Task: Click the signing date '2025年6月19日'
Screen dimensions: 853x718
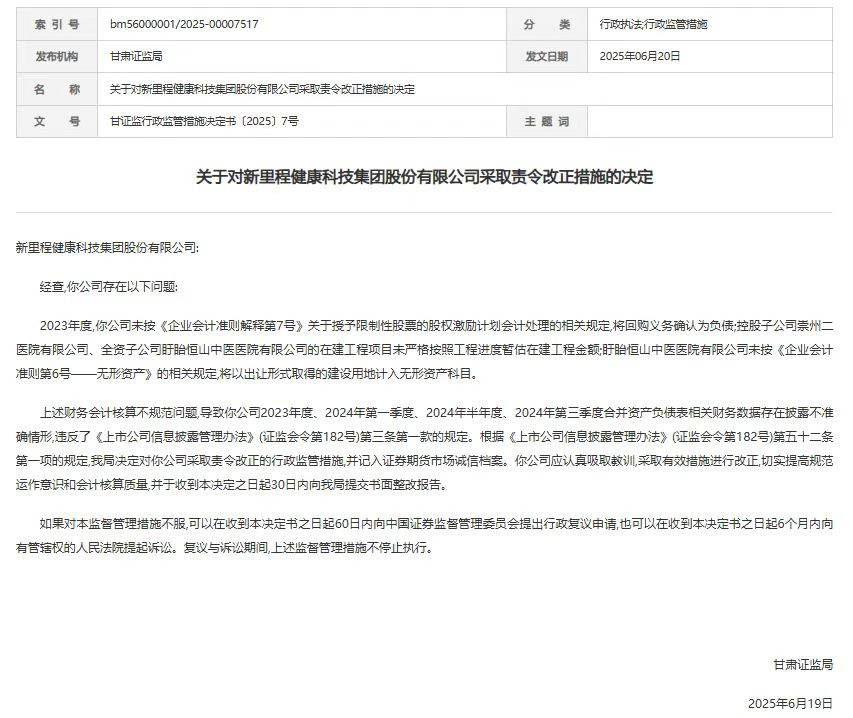Action: coord(790,703)
